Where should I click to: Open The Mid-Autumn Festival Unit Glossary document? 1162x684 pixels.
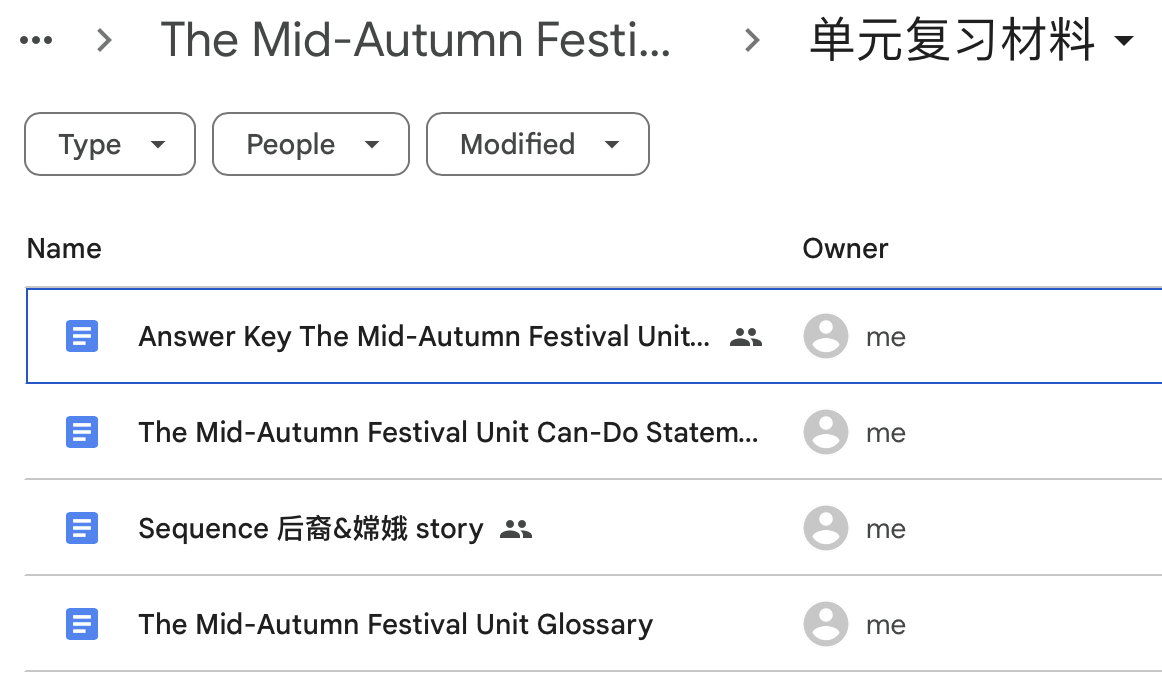[395, 624]
